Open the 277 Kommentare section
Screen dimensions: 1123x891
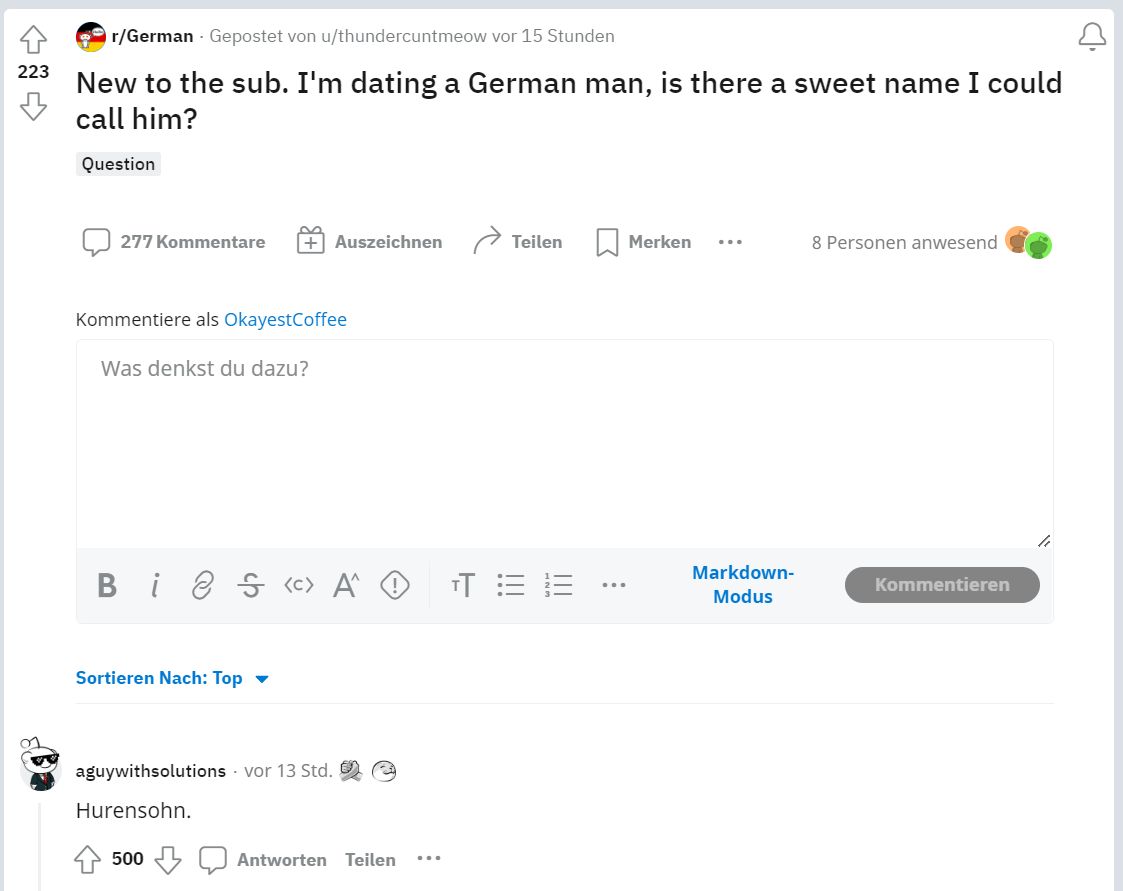click(x=174, y=242)
